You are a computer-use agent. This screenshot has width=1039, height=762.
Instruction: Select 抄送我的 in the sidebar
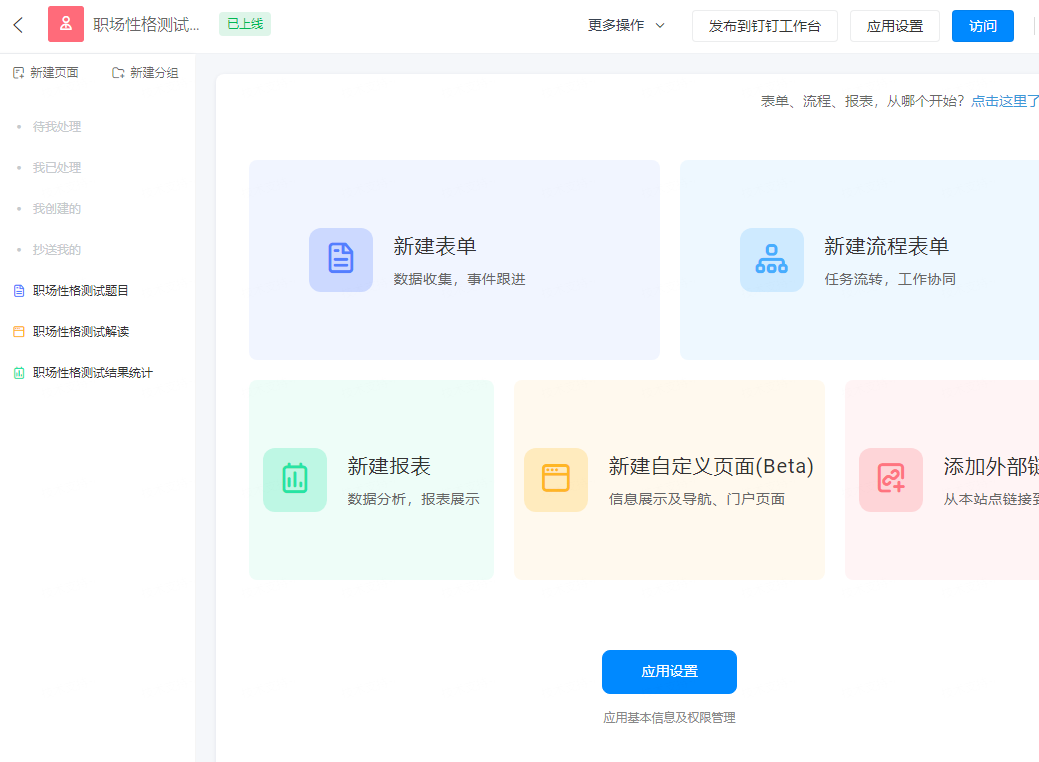click(x=57, y=250)
